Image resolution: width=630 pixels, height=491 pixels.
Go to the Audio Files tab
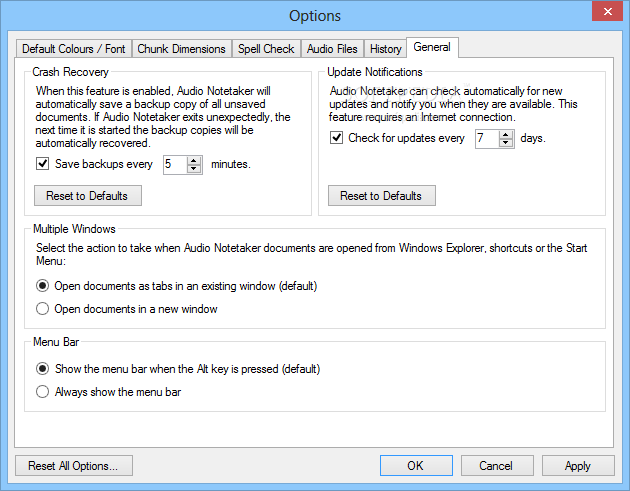point(332,49)
